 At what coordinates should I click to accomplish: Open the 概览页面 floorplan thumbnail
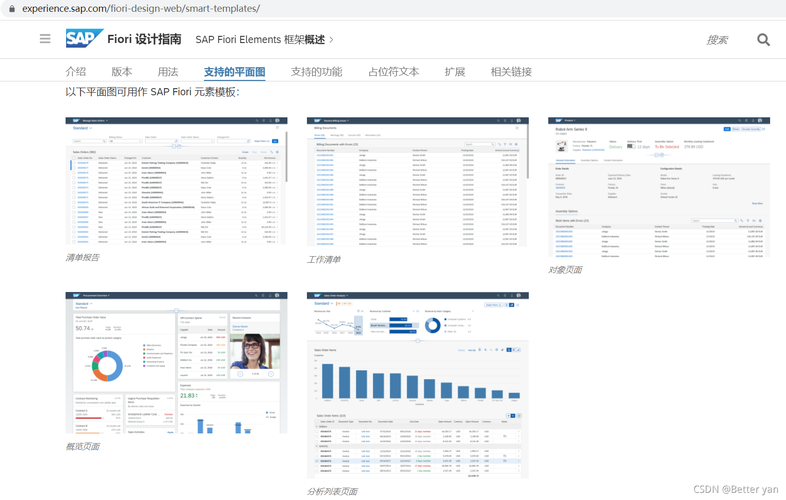click(176, 363)
